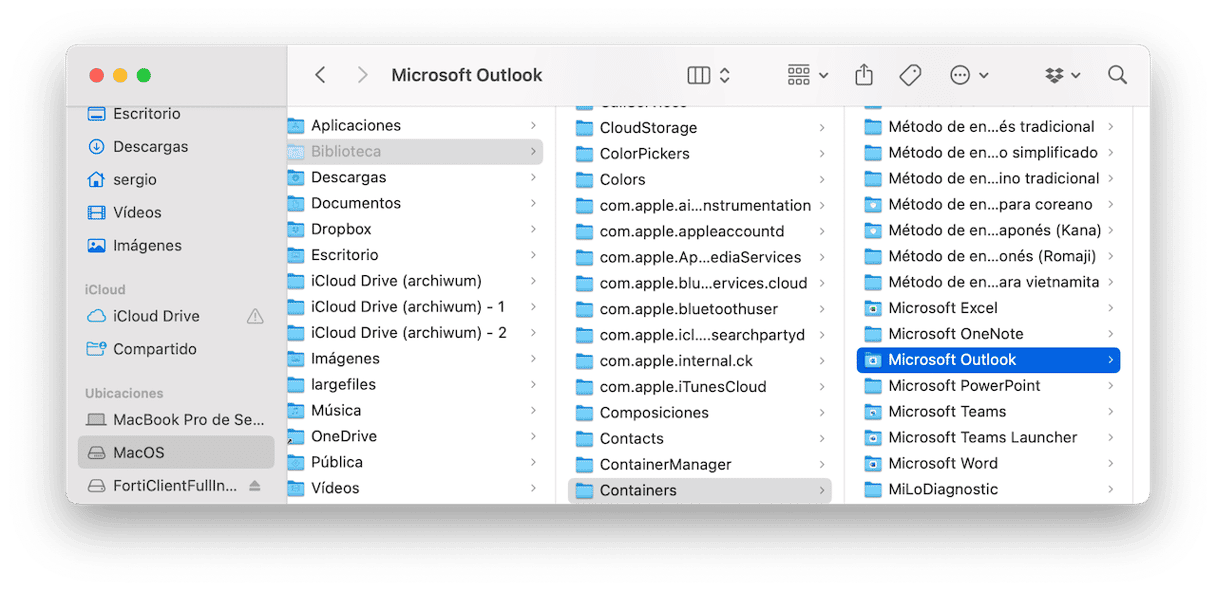Select the Música folder
Image resolution: width=1216 pixels, height=591 pixels.
click(x=413, y=411)
